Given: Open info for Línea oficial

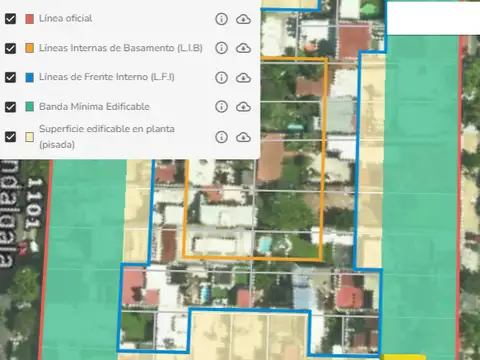Looking at the screenshot, I should coord(221,19).
